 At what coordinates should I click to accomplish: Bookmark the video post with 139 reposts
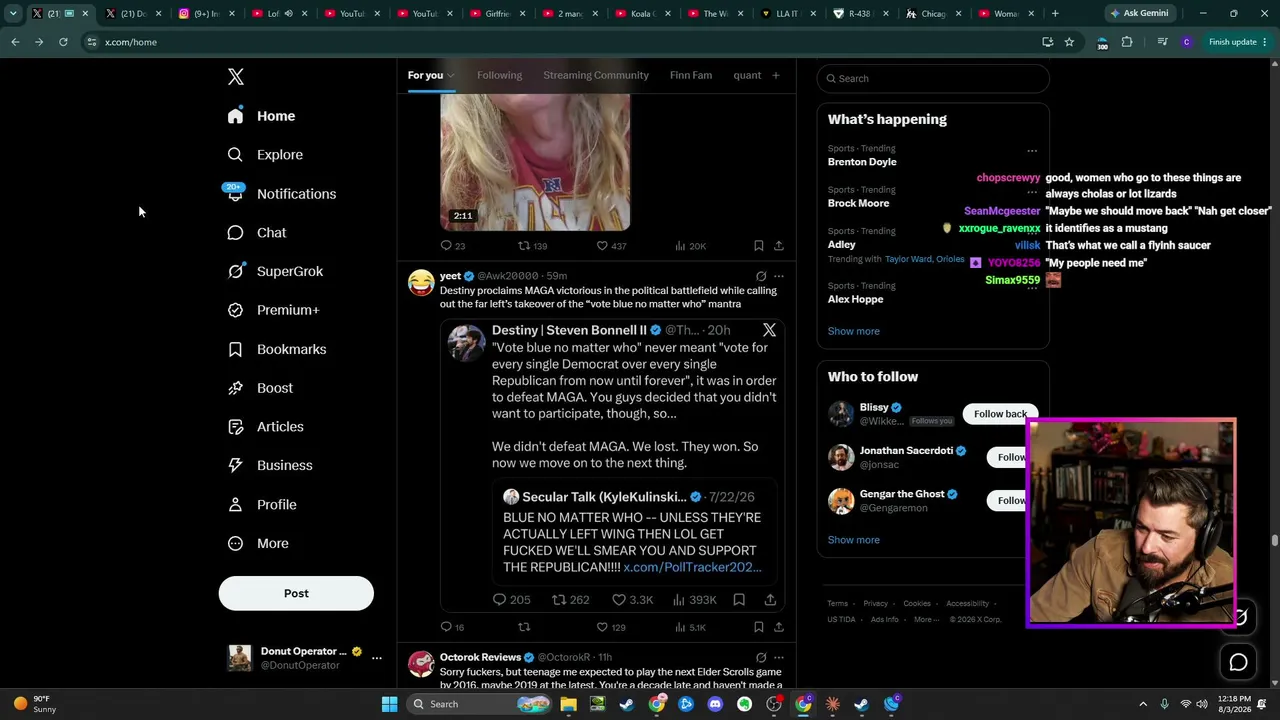[x=759, y=246]
